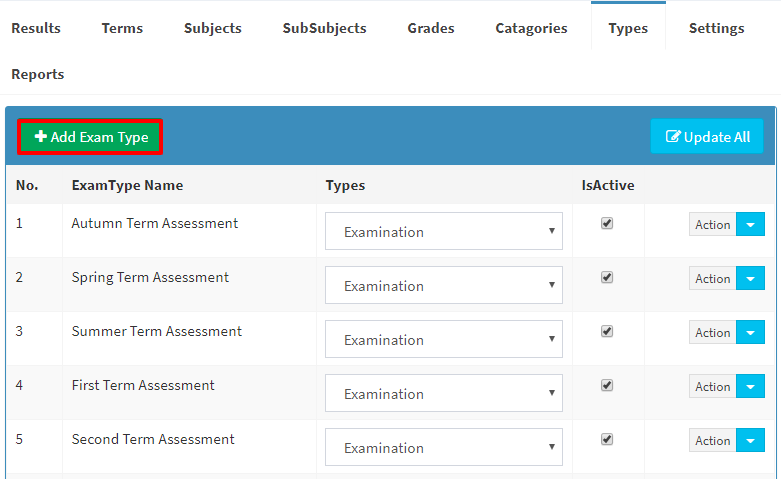The image size is (781, 479).
Task: Select the Catagories tab
Action: pyautogui.click(x=531, y=28)
